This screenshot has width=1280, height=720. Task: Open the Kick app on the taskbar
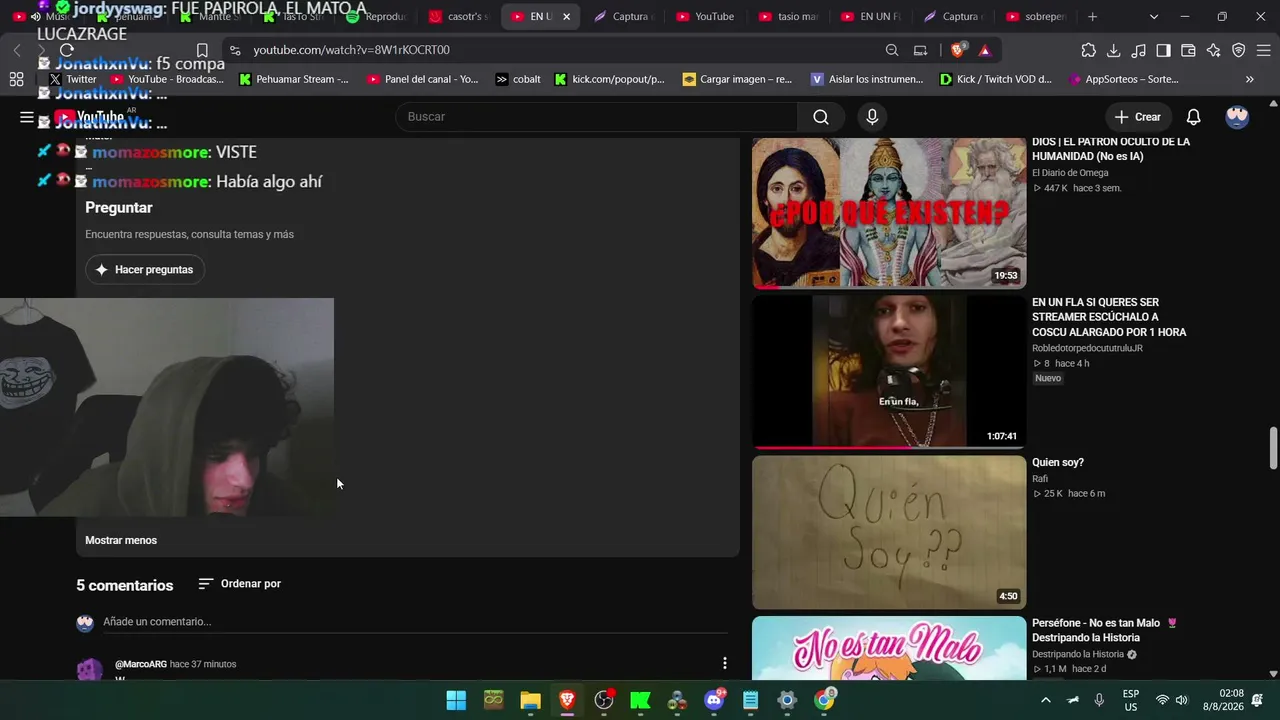tap(640, 700)
